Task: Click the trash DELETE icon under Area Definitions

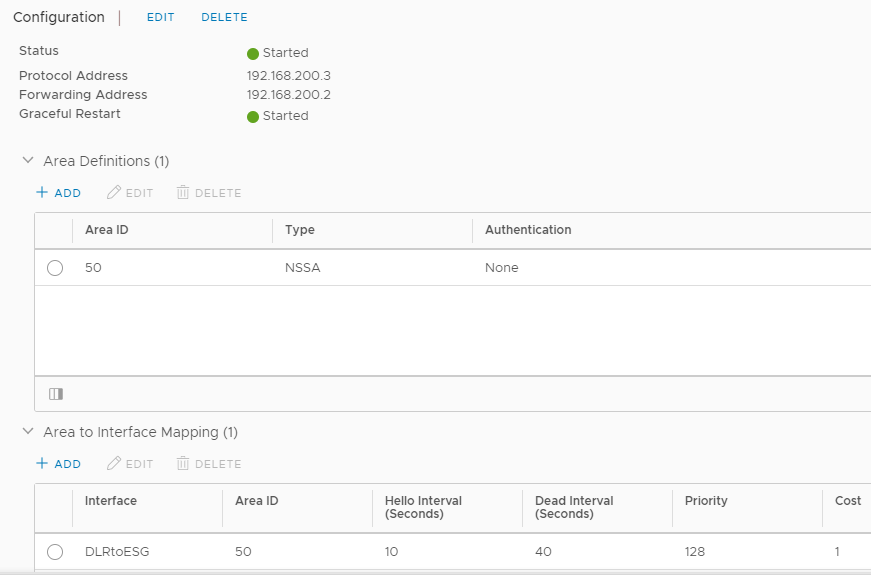Action: tap(183, 192)
